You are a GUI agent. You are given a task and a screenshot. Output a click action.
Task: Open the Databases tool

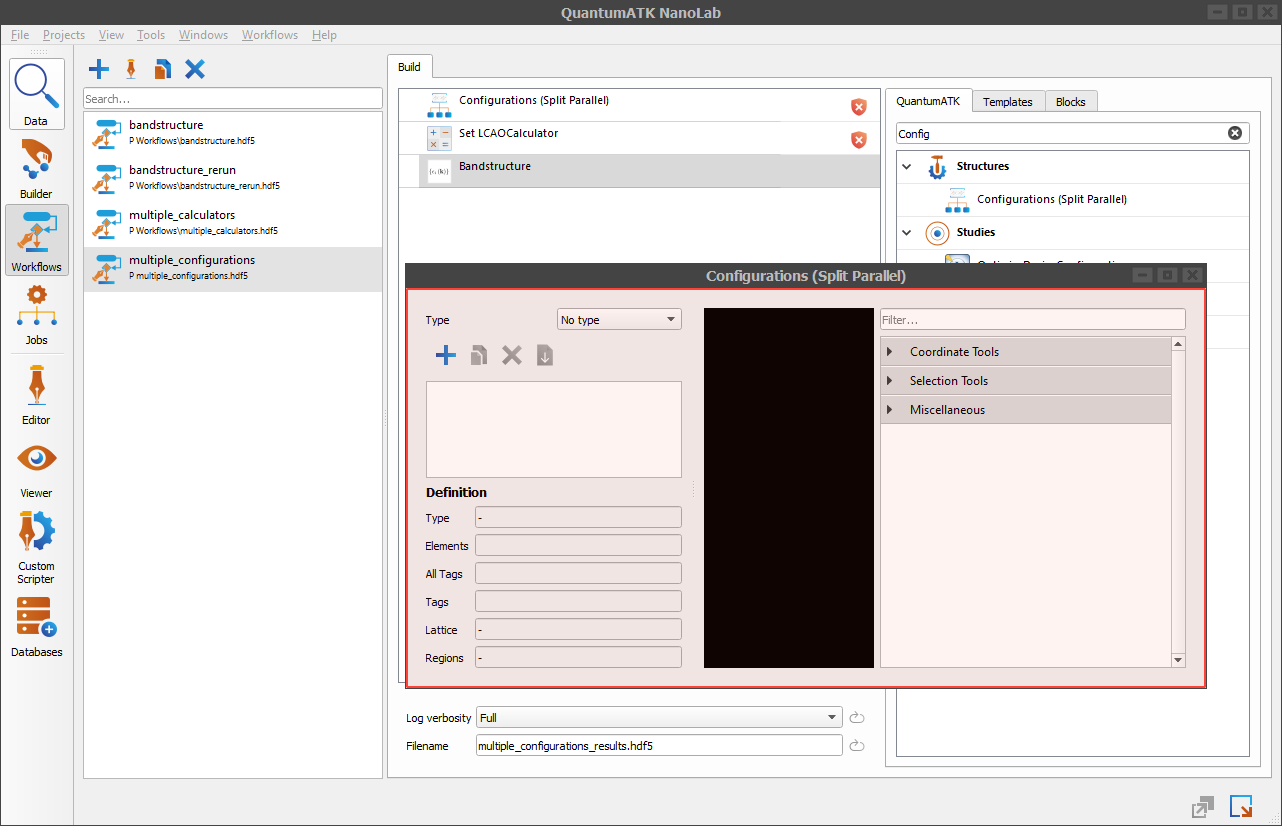point(36,627)
